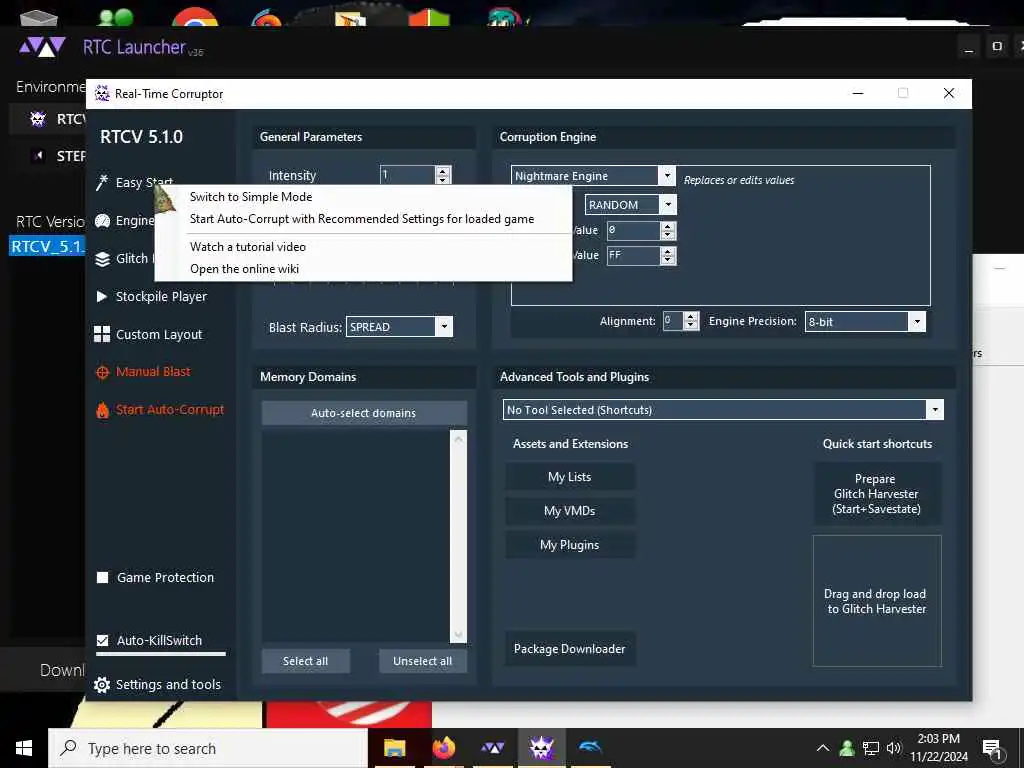
Task: Click the taskbar clock showing 2:03 PM
Action: 938,748
